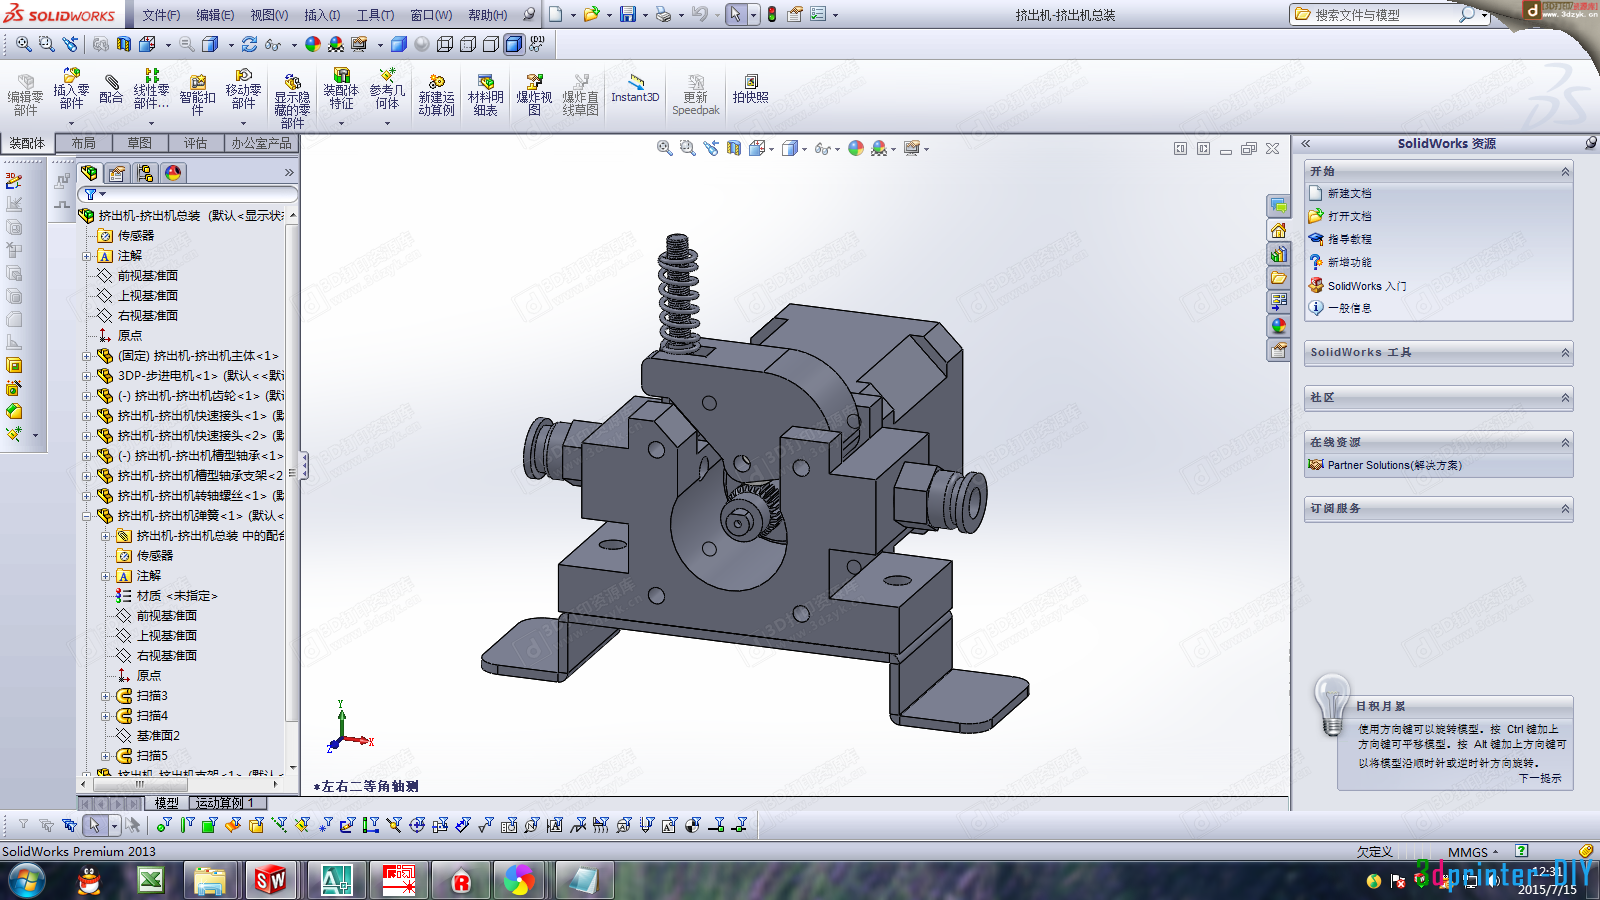Click Reference Geometry (参考几何体) tool
This screenshot has height=900, width=1600.
387,90
